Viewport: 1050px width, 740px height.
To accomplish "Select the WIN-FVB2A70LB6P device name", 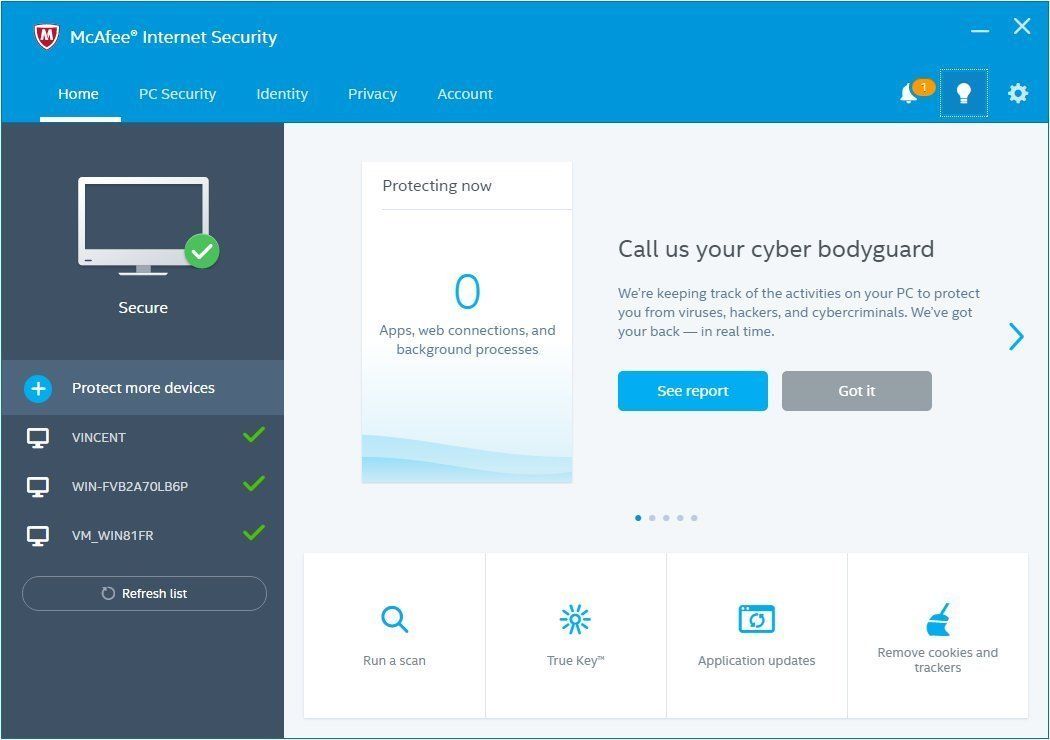I will pyautogui.click(x=130, y=487).
